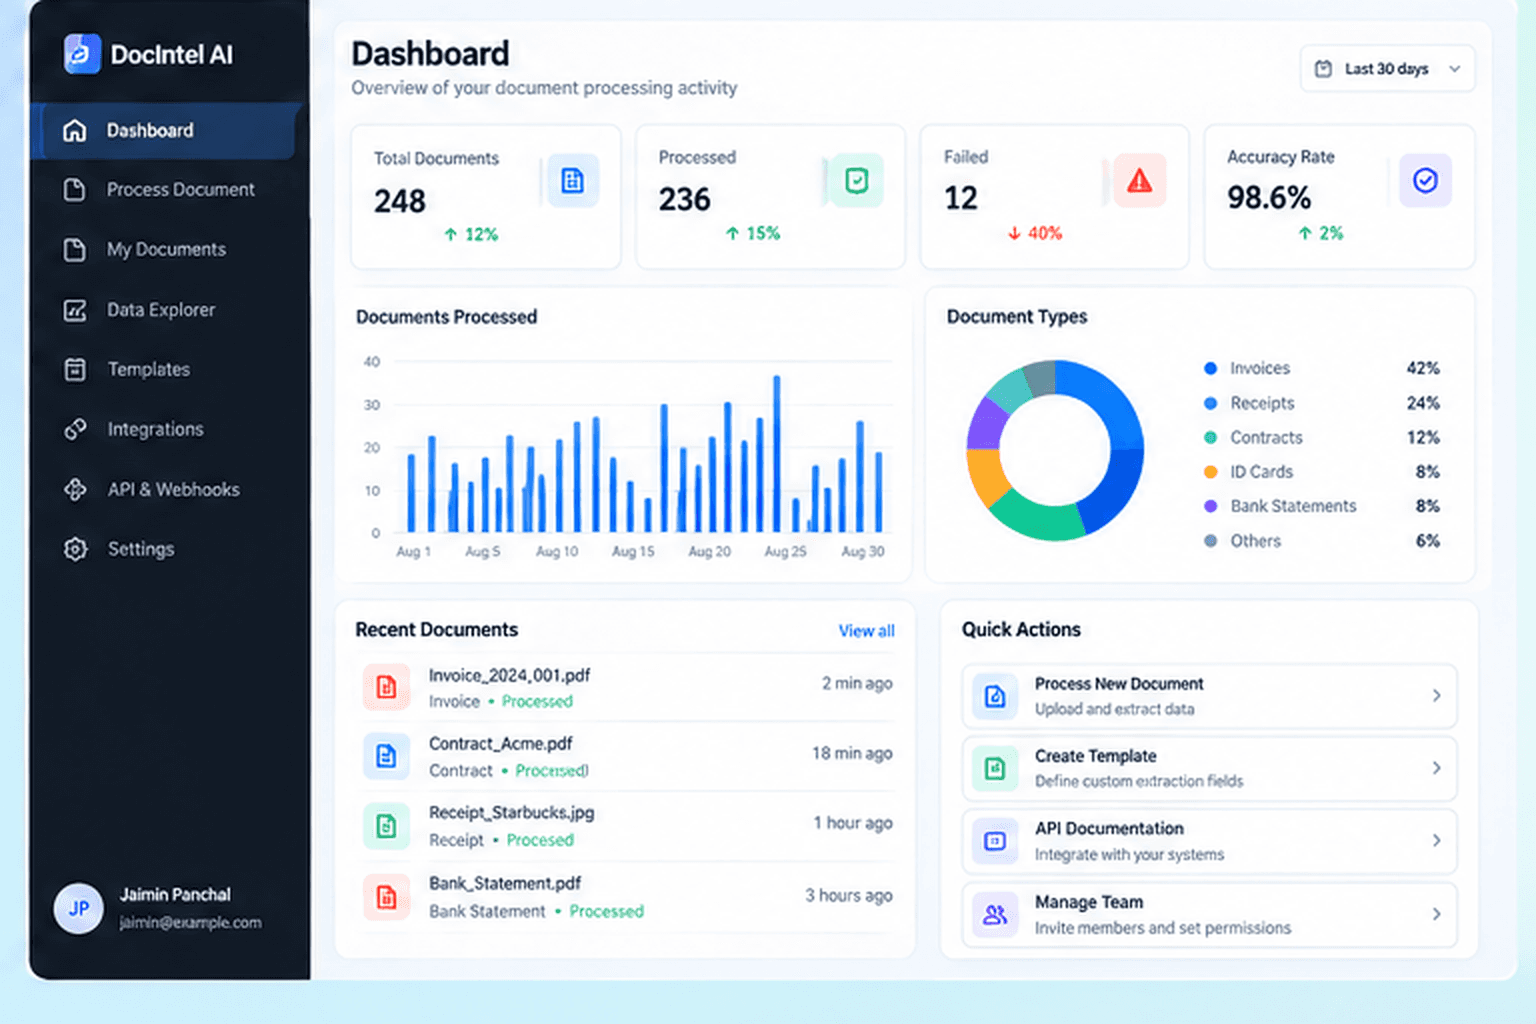Click the jaimin@example.com email text
The width and height of the screenshot is (1536, 1024).
[x=190, y=922]
